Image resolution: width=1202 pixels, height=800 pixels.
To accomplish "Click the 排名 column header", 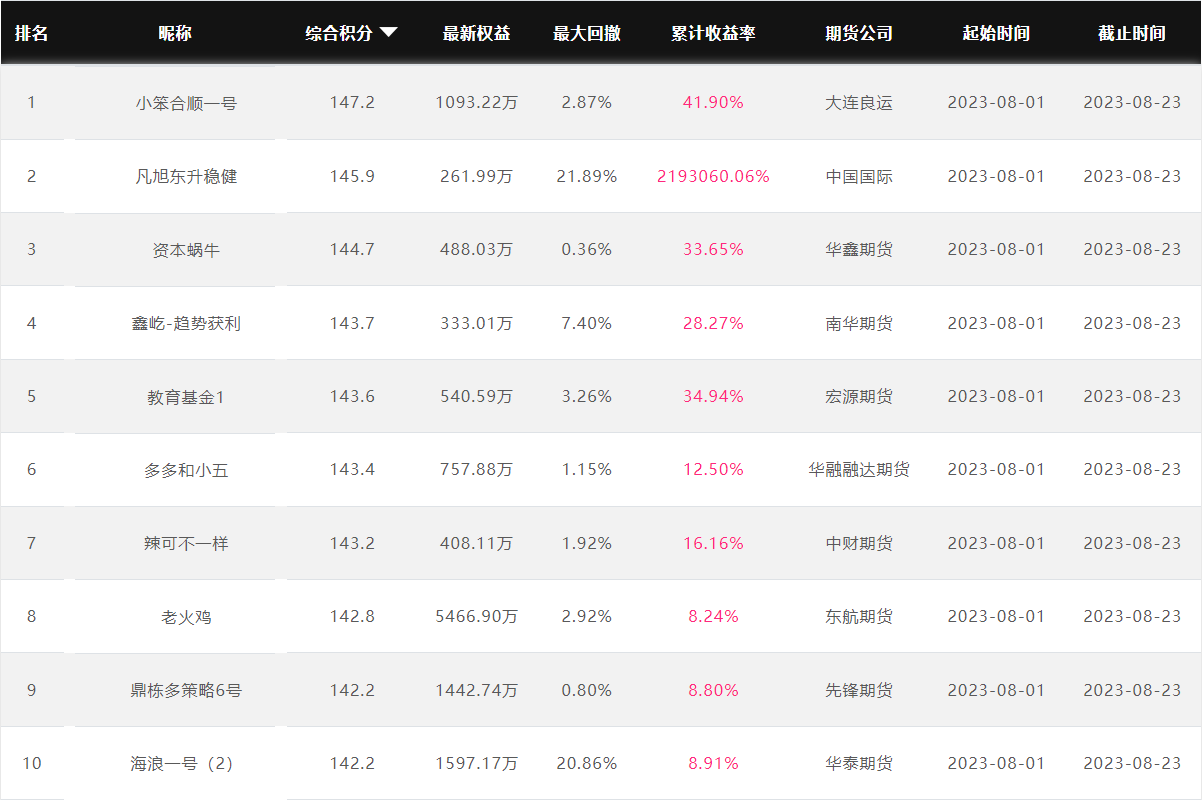I will pyautogui.click(x=31, y=33).
